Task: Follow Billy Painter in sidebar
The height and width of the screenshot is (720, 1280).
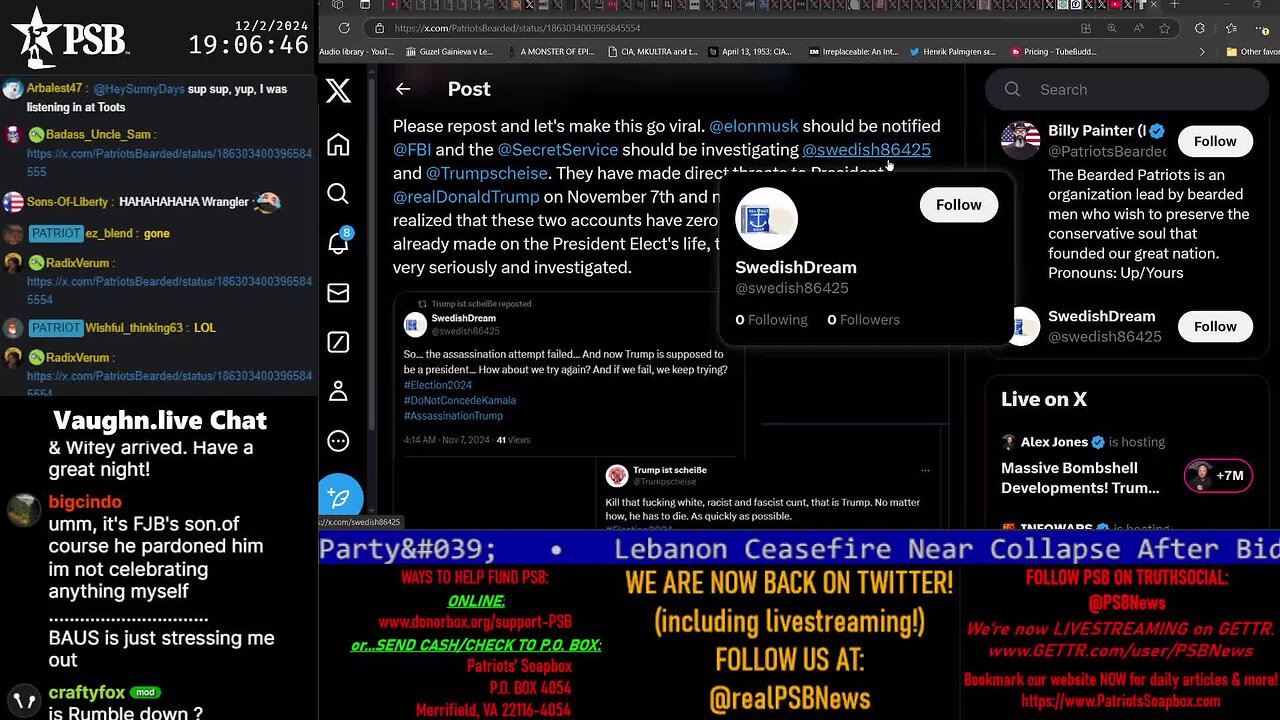Action: [x=1215, y=141]
